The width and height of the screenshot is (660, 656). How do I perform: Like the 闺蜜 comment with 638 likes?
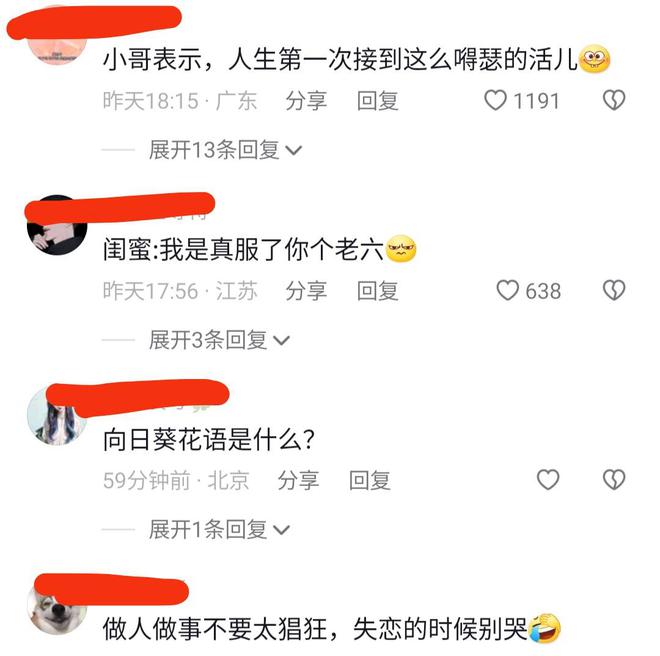click(x=508, y=291)
